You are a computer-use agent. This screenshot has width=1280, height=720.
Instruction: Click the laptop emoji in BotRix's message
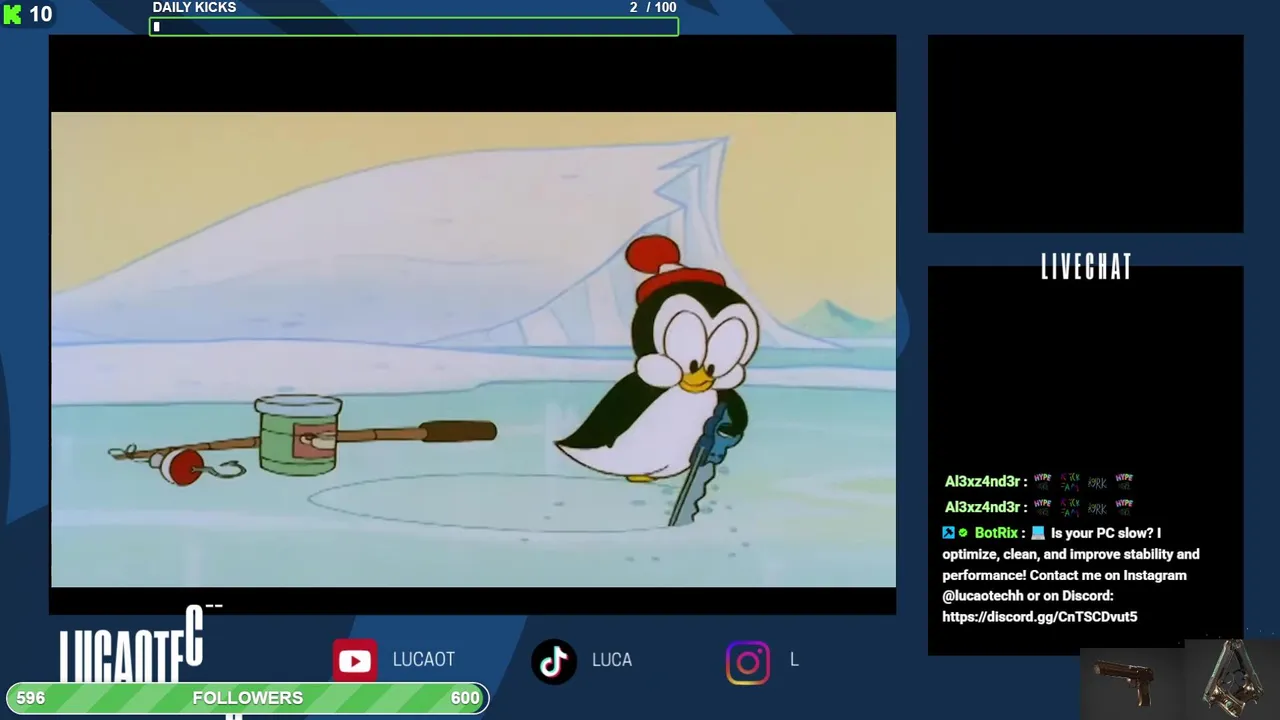1038,533
